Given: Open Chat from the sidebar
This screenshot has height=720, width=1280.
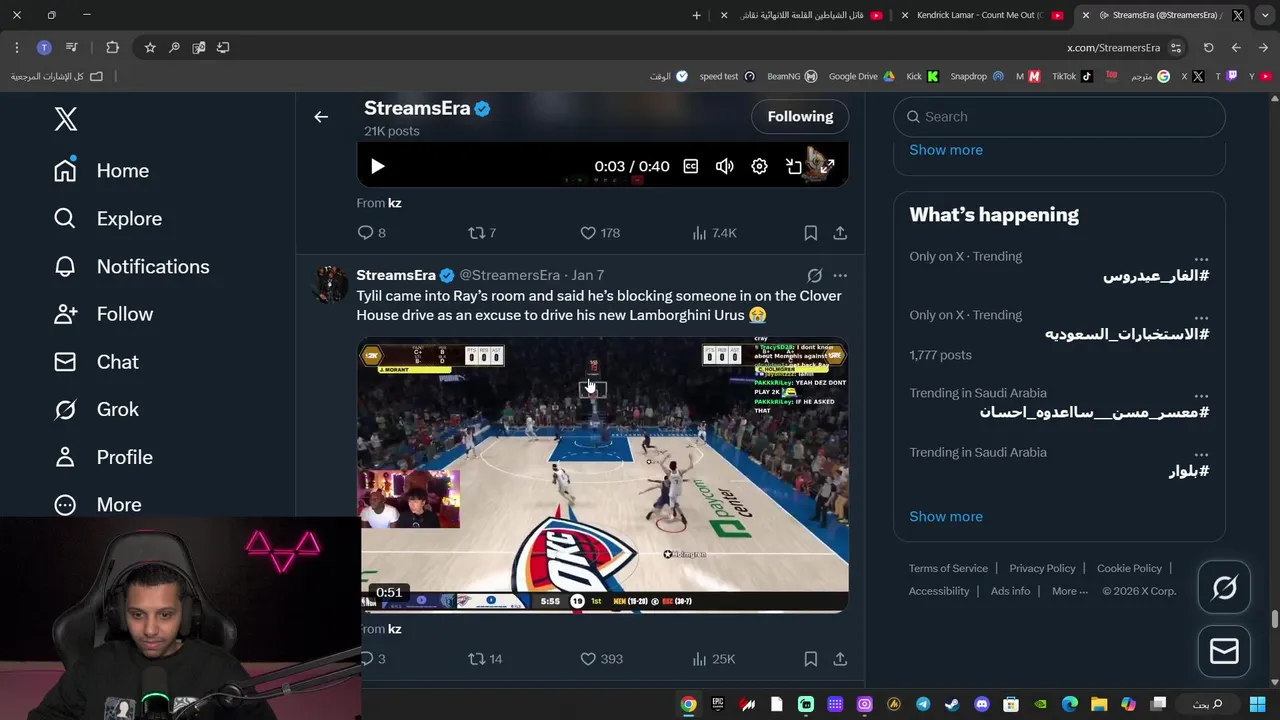Looking at the screenshot, I should tap(96, 362).
